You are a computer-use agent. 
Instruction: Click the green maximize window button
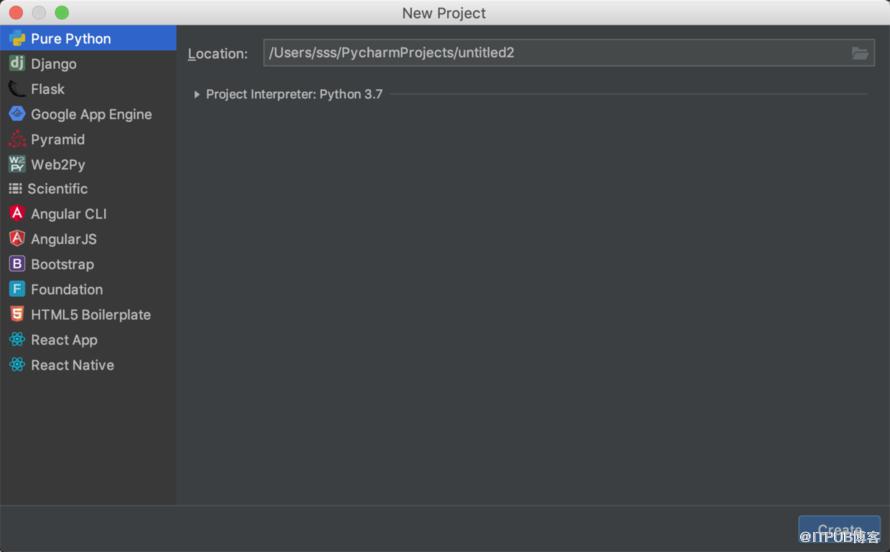61,12
